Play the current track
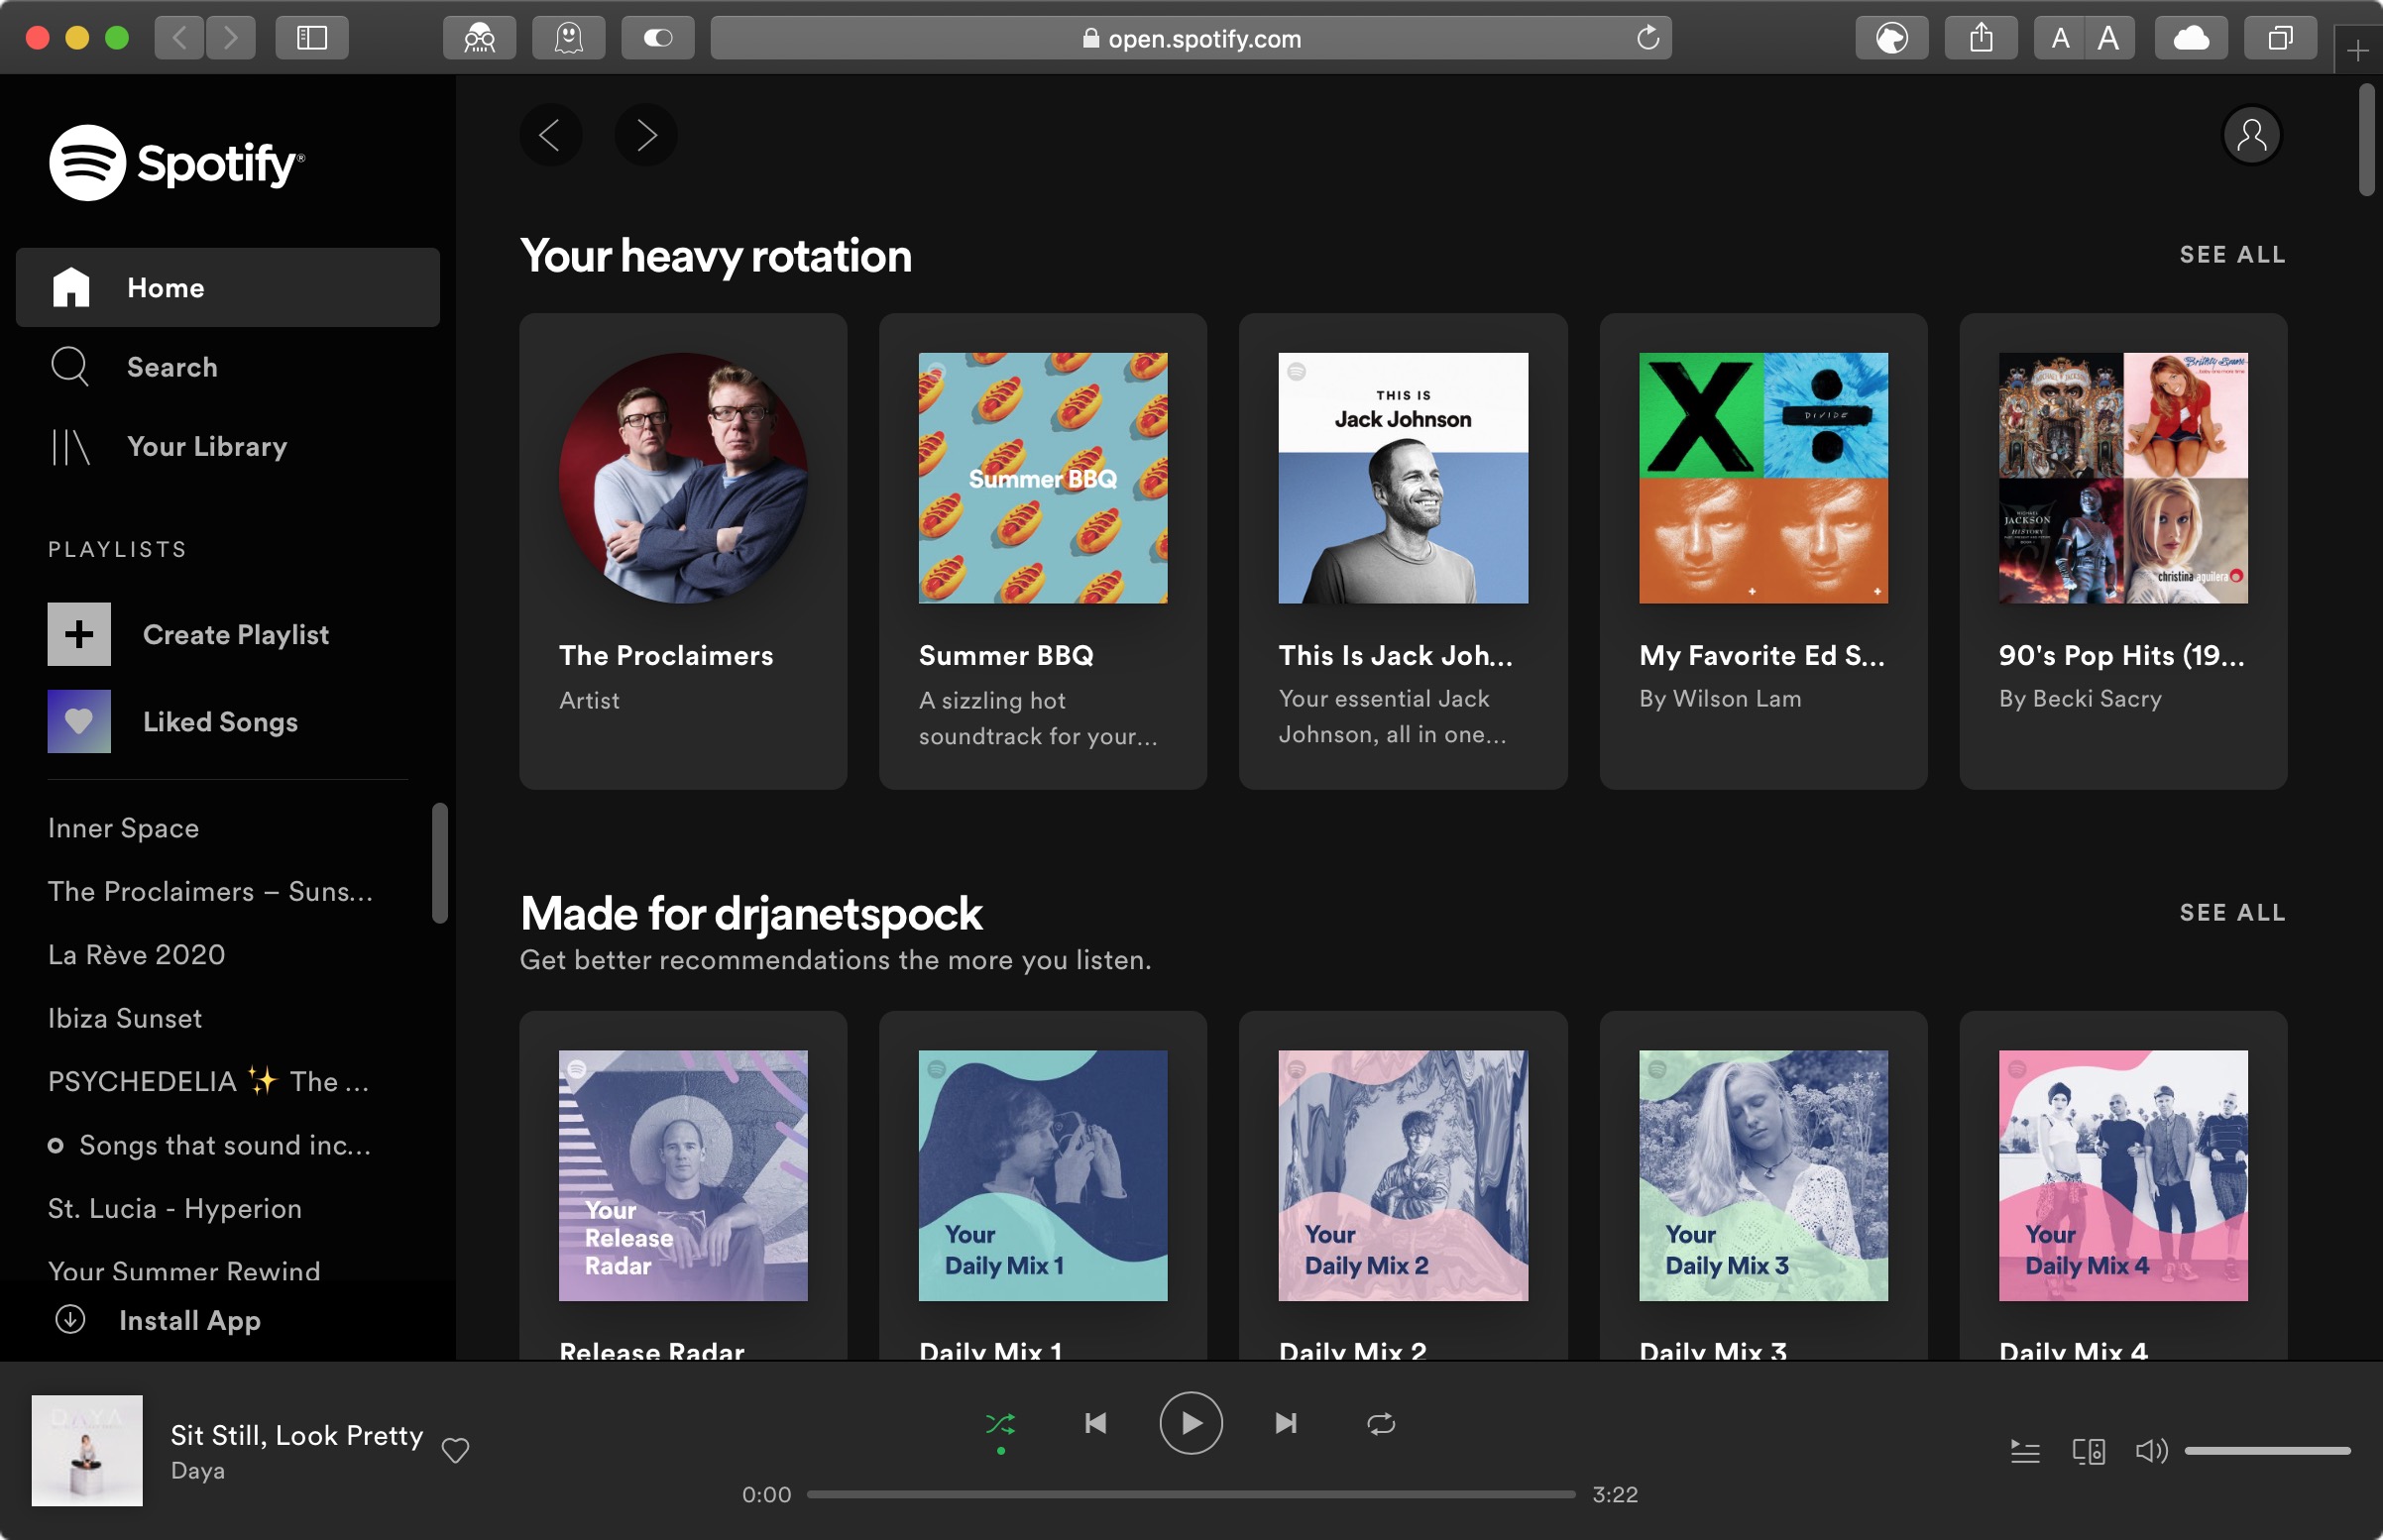The image size is (2383, 1540). click(x=1189, y=1422)
